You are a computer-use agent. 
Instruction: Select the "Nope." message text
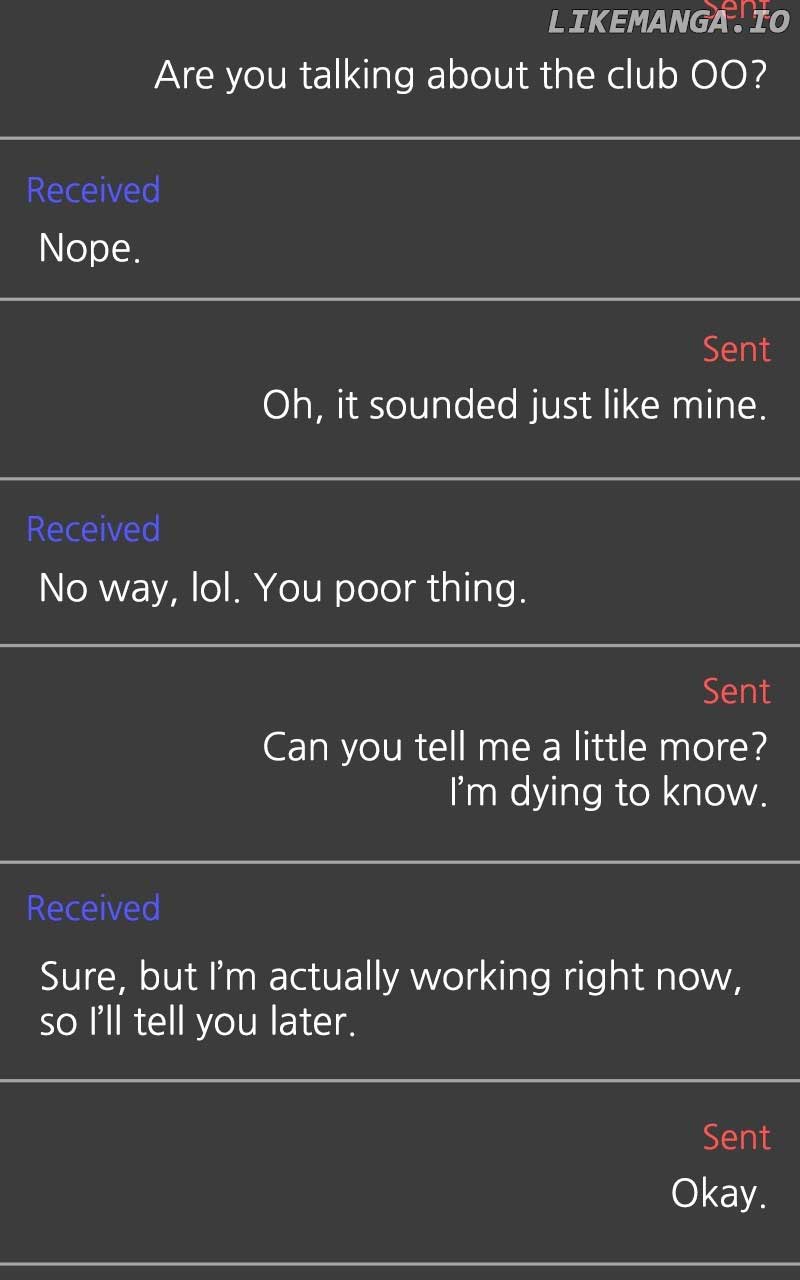click(89, 248)
